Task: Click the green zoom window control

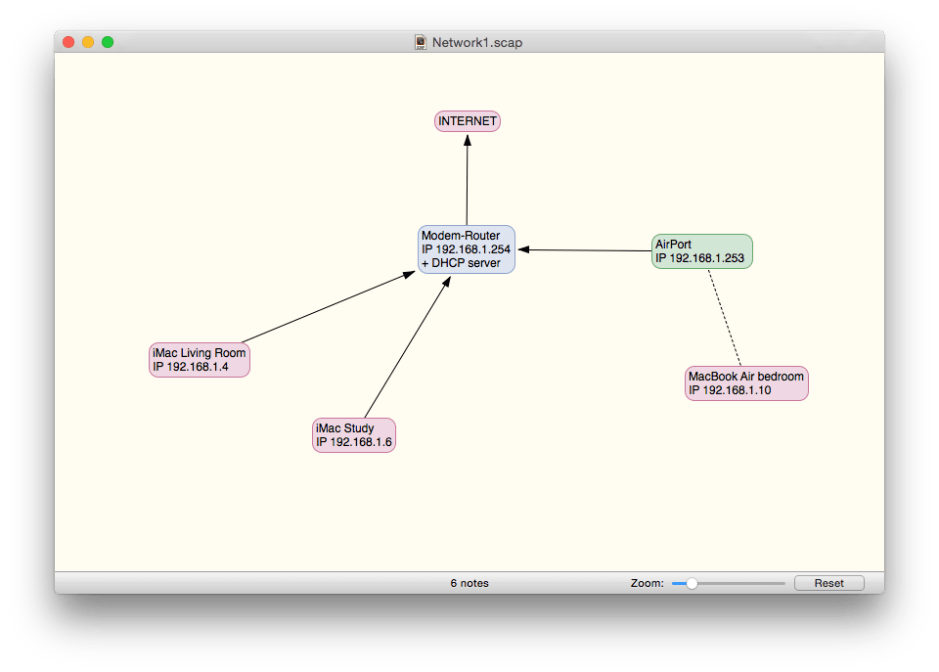Action: coord(106,42)
